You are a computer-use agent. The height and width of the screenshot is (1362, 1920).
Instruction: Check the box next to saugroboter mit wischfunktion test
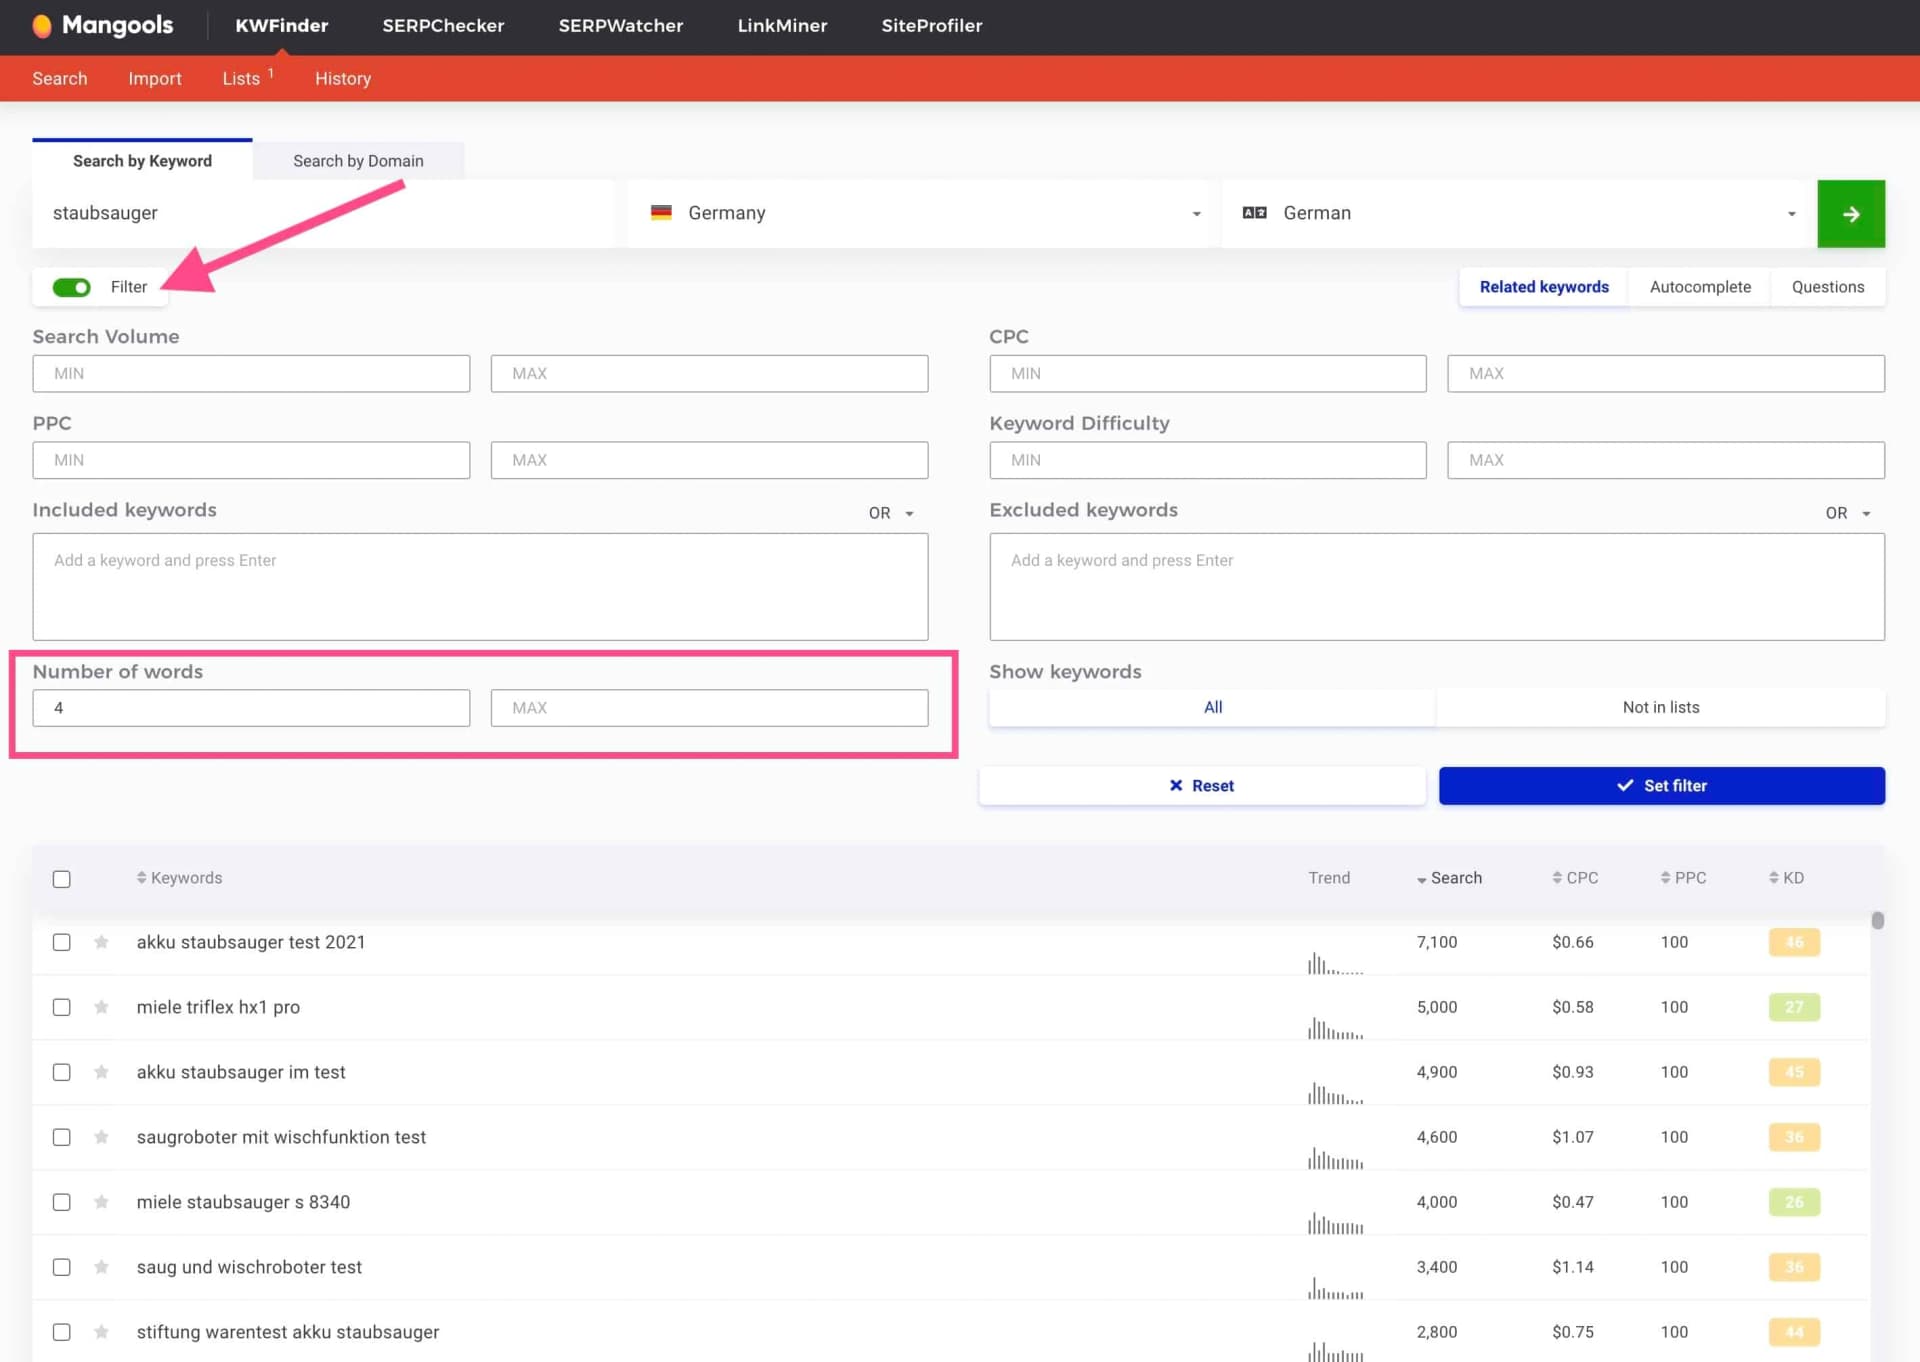[x=62, y=1137]
